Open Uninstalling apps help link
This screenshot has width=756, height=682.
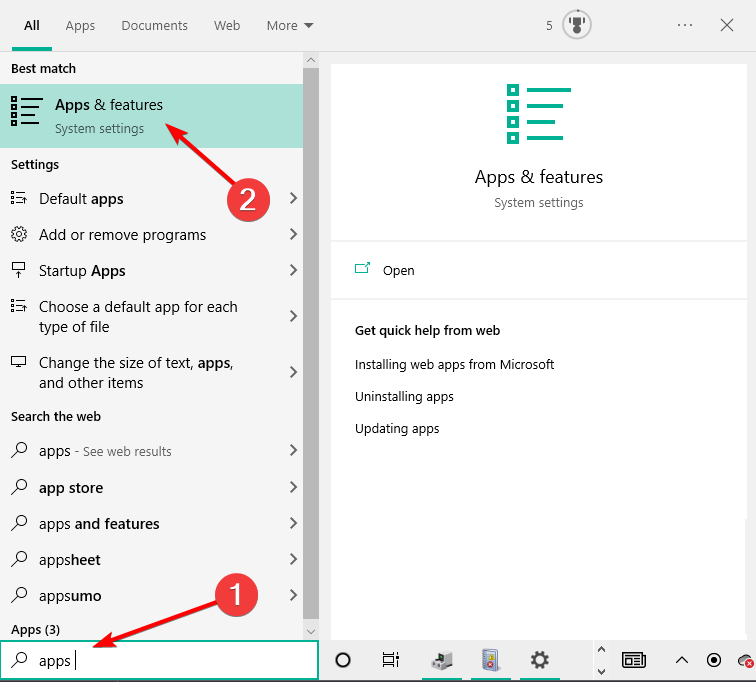tap(404, 397)
